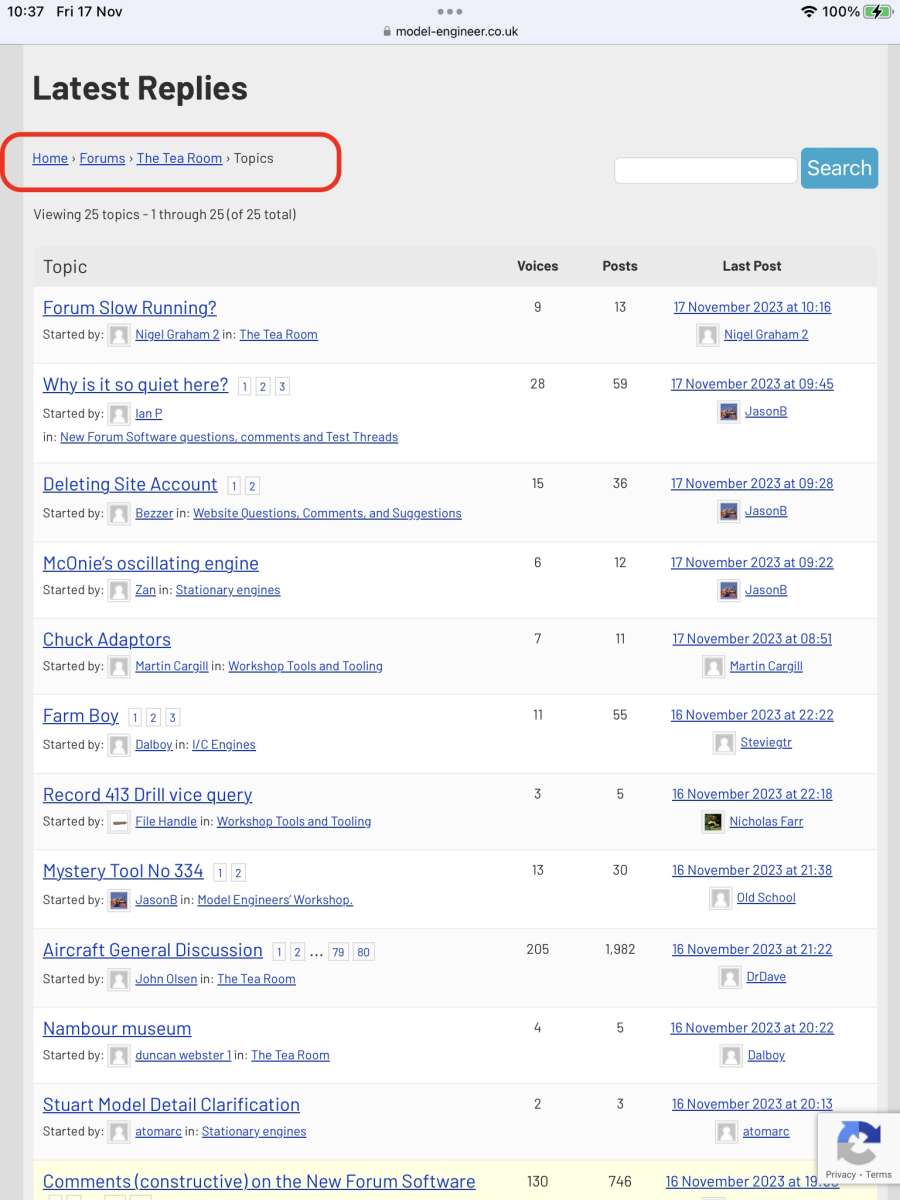Click Old School's avatar thumbnail
Screen dimensions: 900x1200
pyautogui.click(x=720, y=898)
